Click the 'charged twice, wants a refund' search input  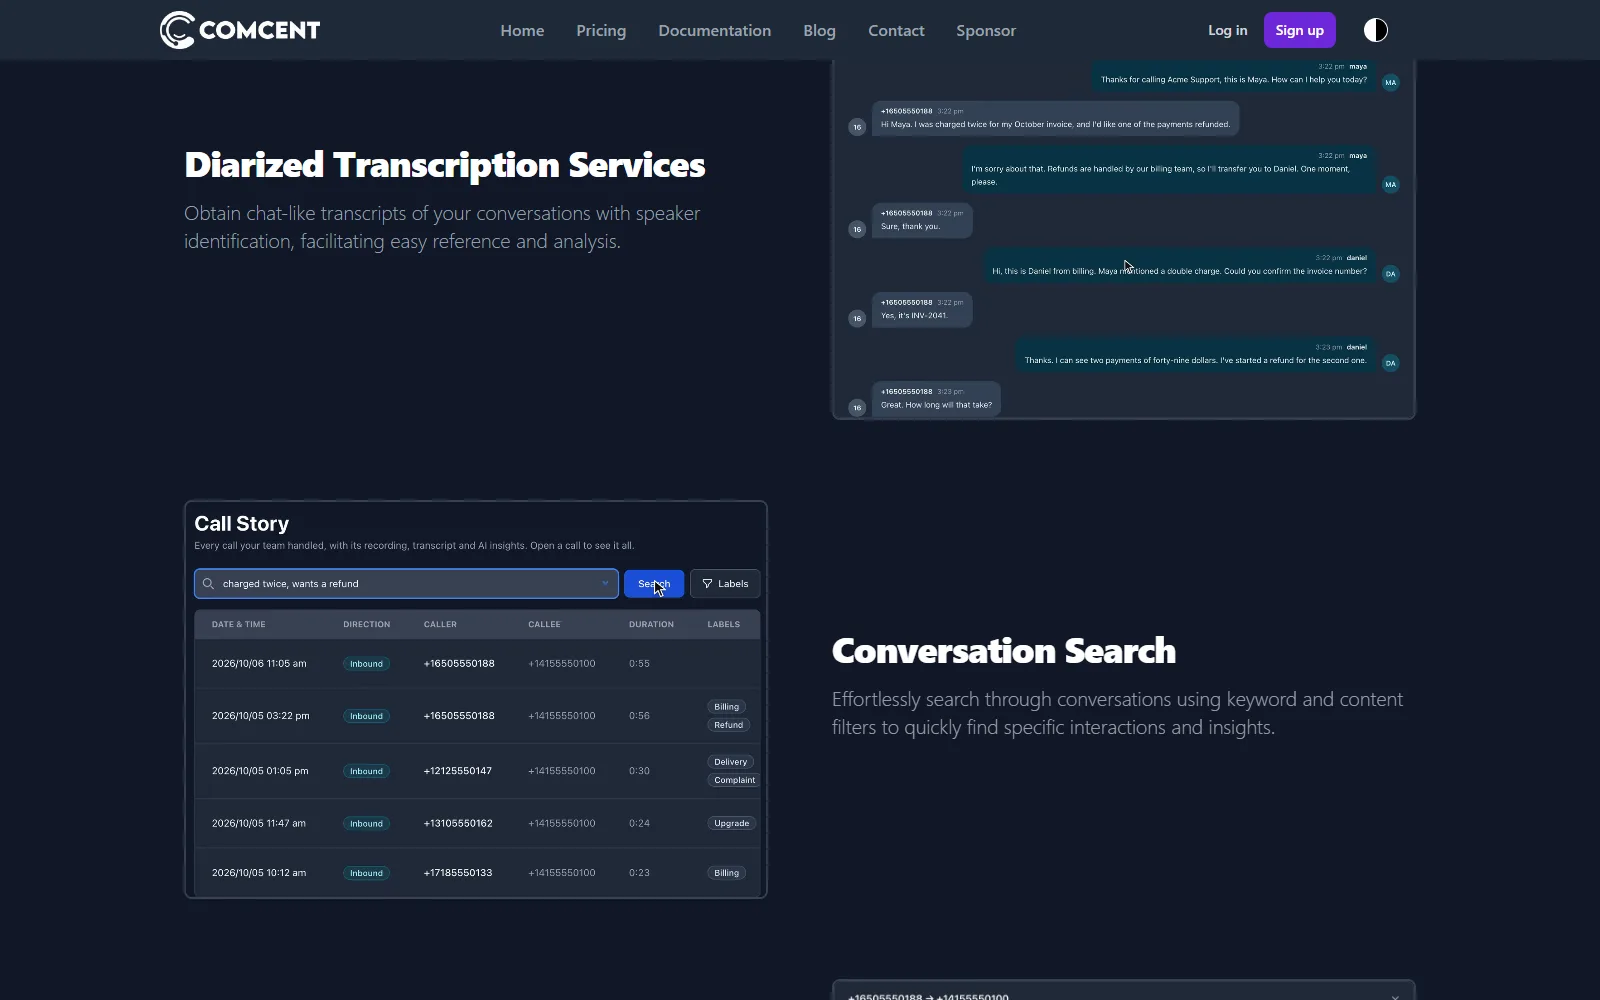coord(406,584)
